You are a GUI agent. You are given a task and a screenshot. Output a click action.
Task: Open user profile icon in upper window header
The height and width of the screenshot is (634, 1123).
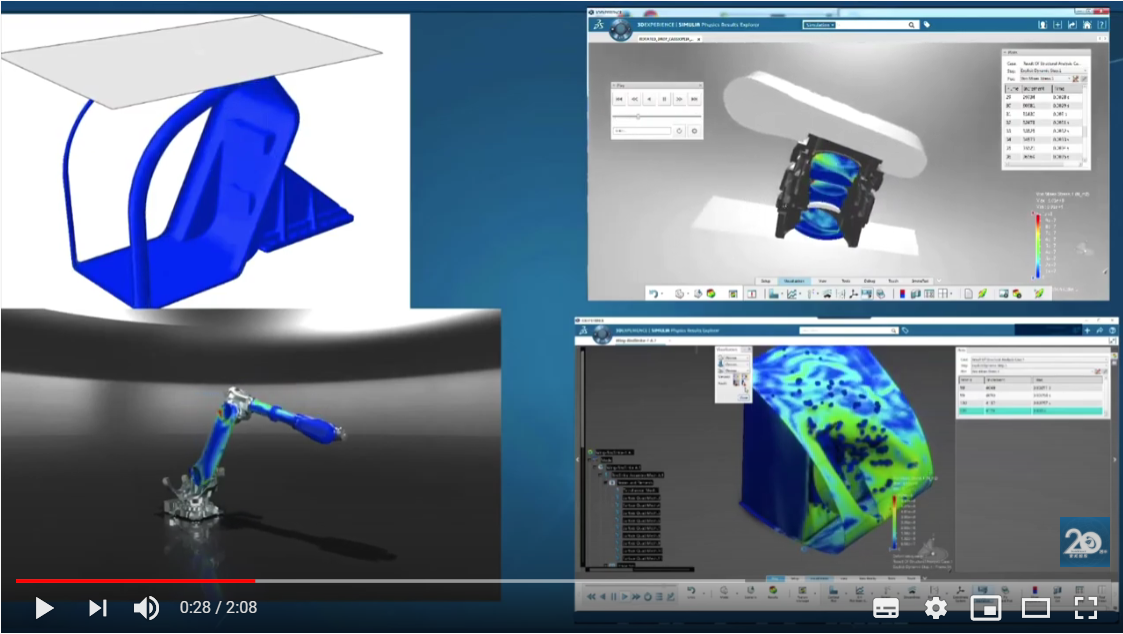(x=1042, y=25)
